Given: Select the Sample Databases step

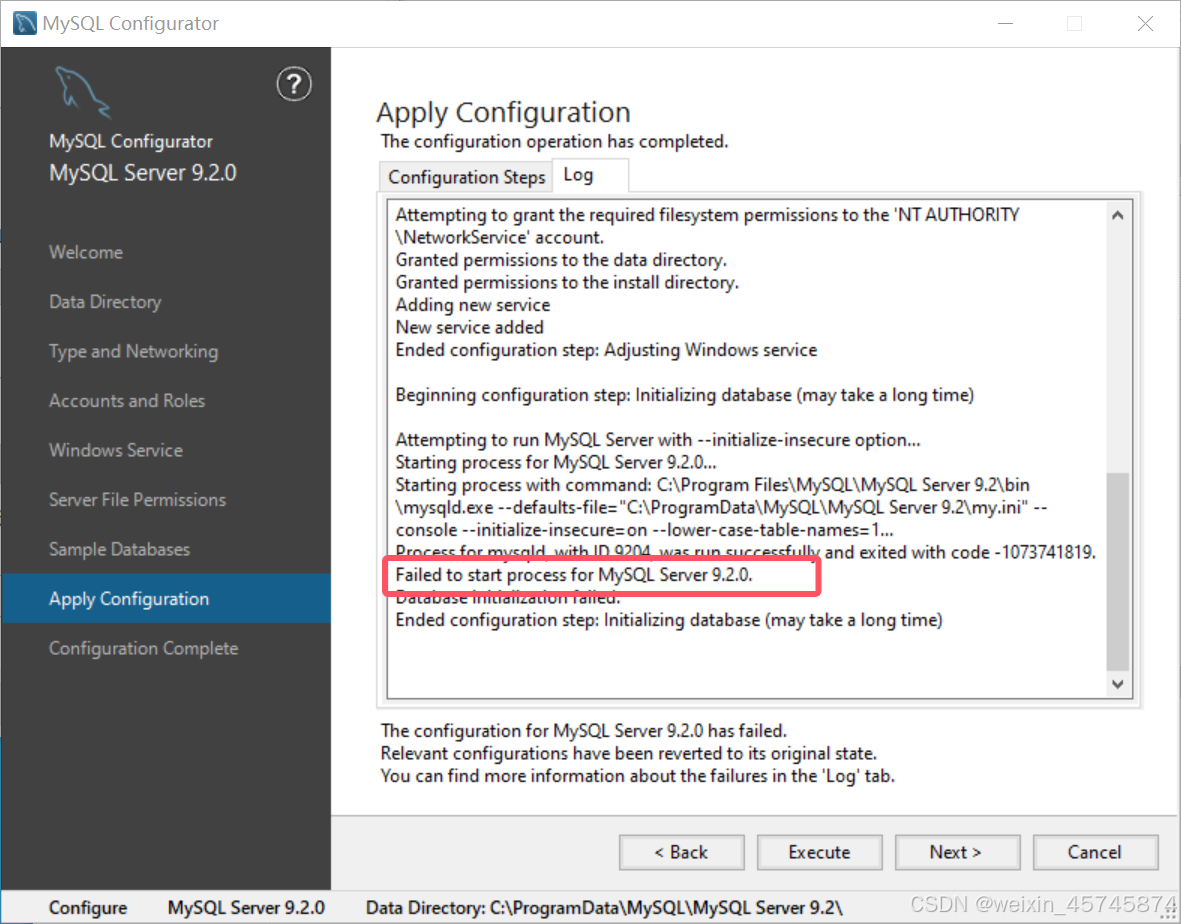Looking at the screenshot, I should tap(119, 549).
